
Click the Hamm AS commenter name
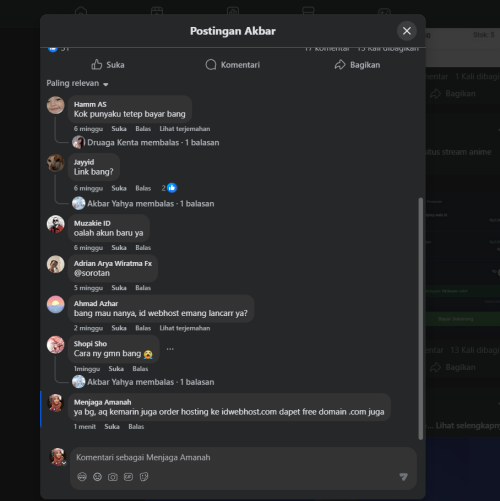[x=90, y=104]
